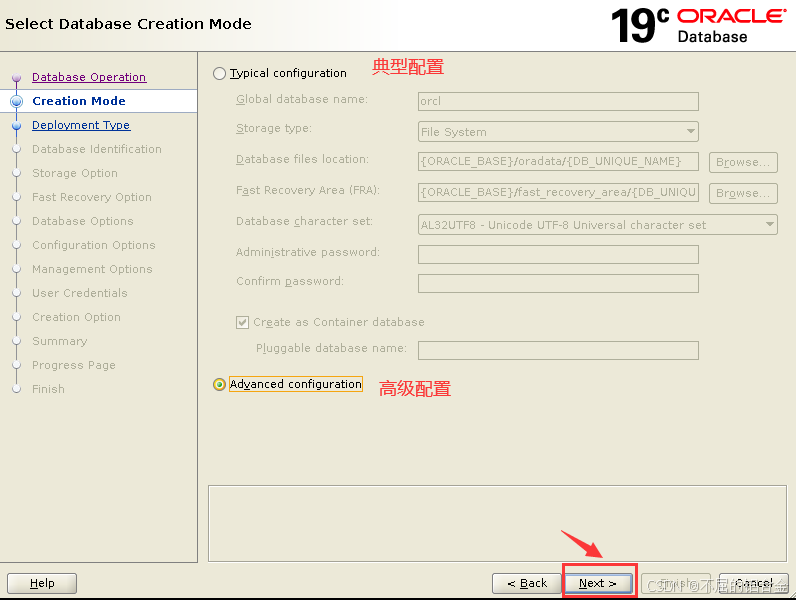
Task: Click the Global database name field
Action: [x=558, y=101]
